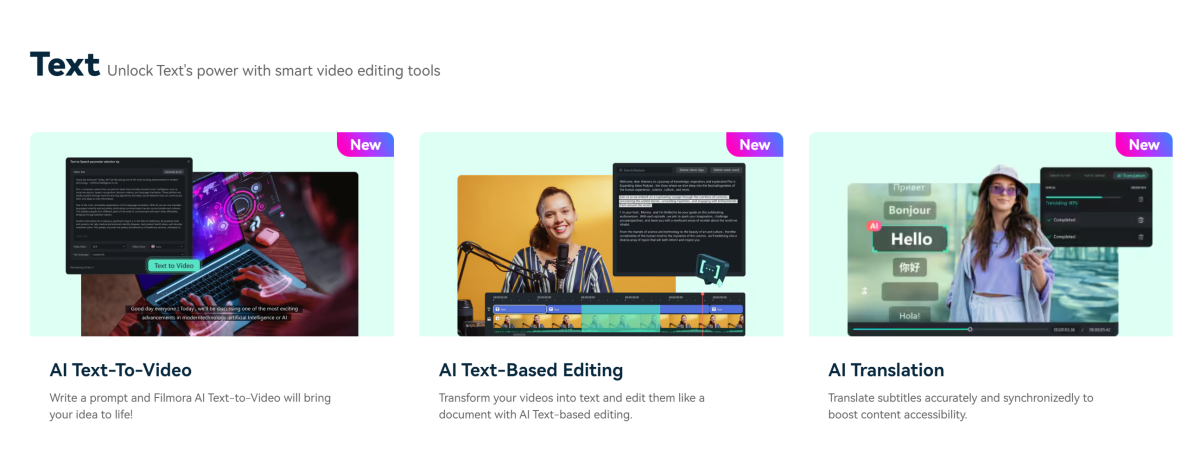Click the 'Write a prompt and Filmora' description

coord(190,405)
